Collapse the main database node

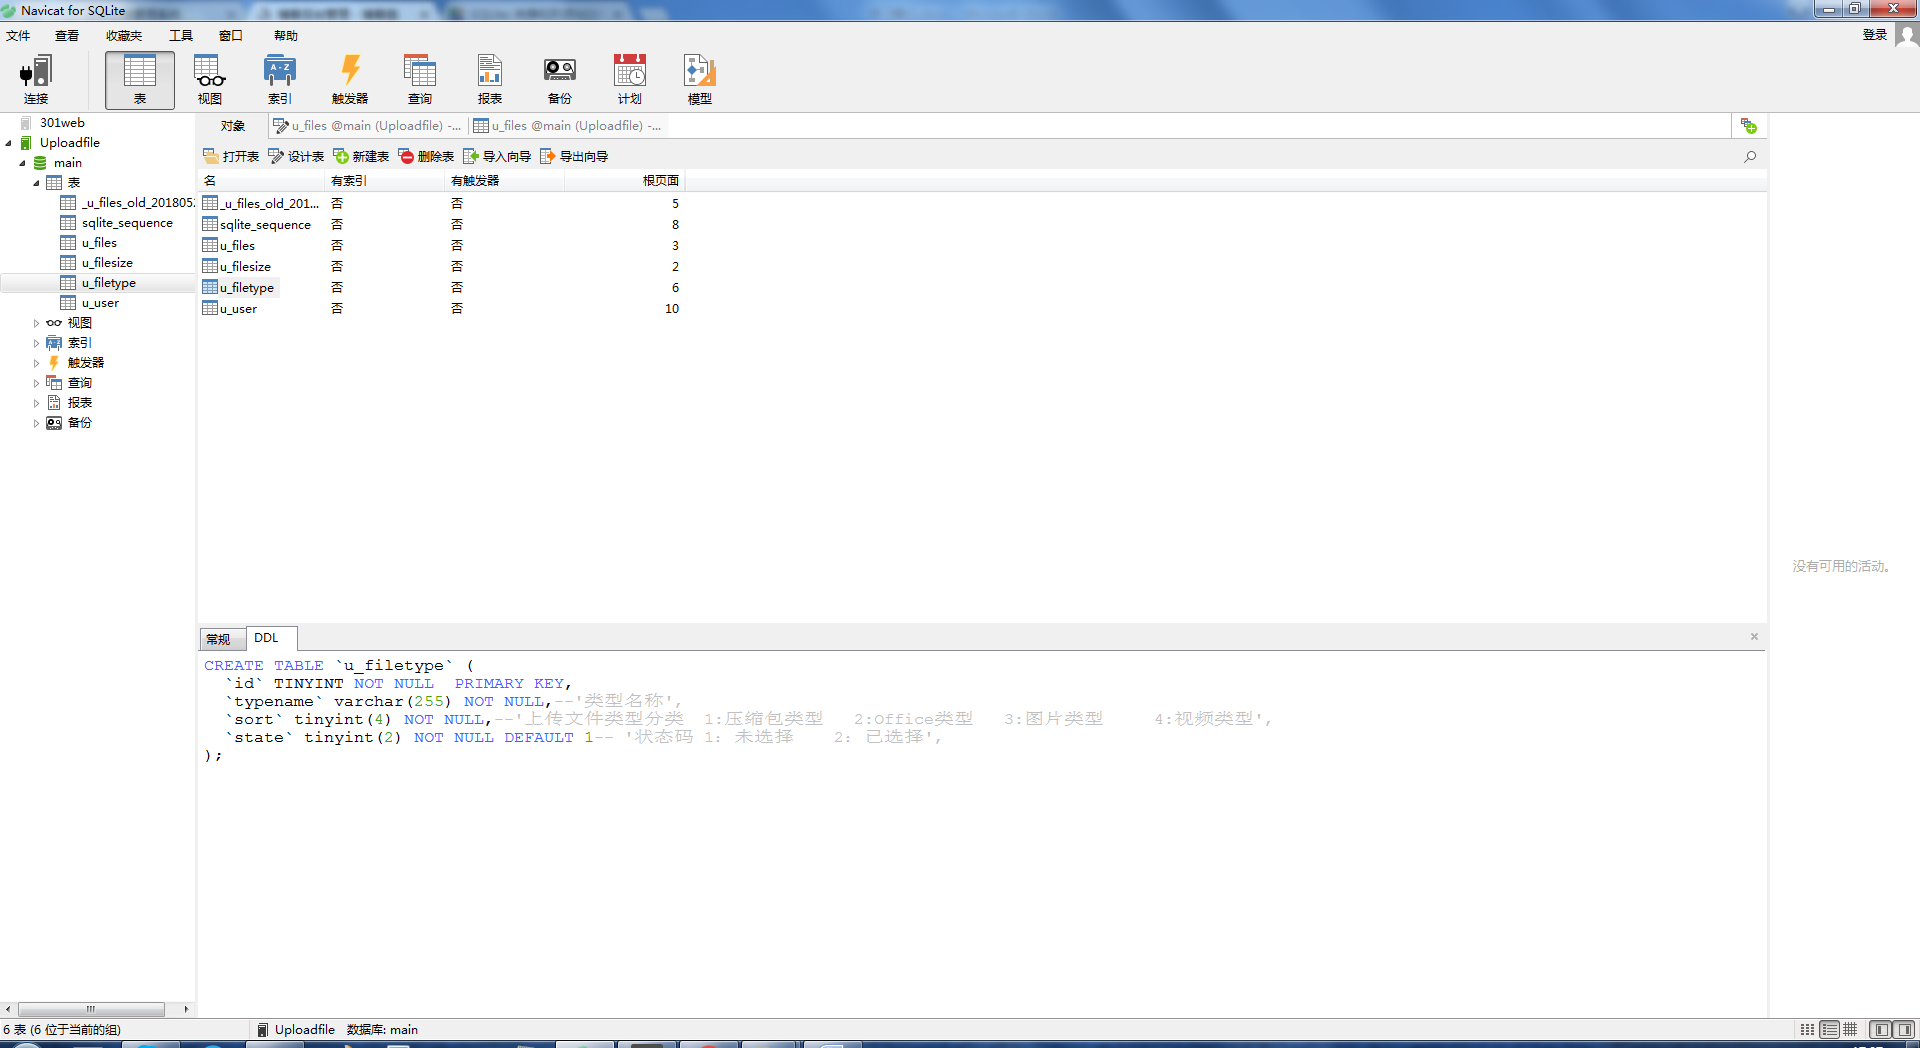[22, 163]
